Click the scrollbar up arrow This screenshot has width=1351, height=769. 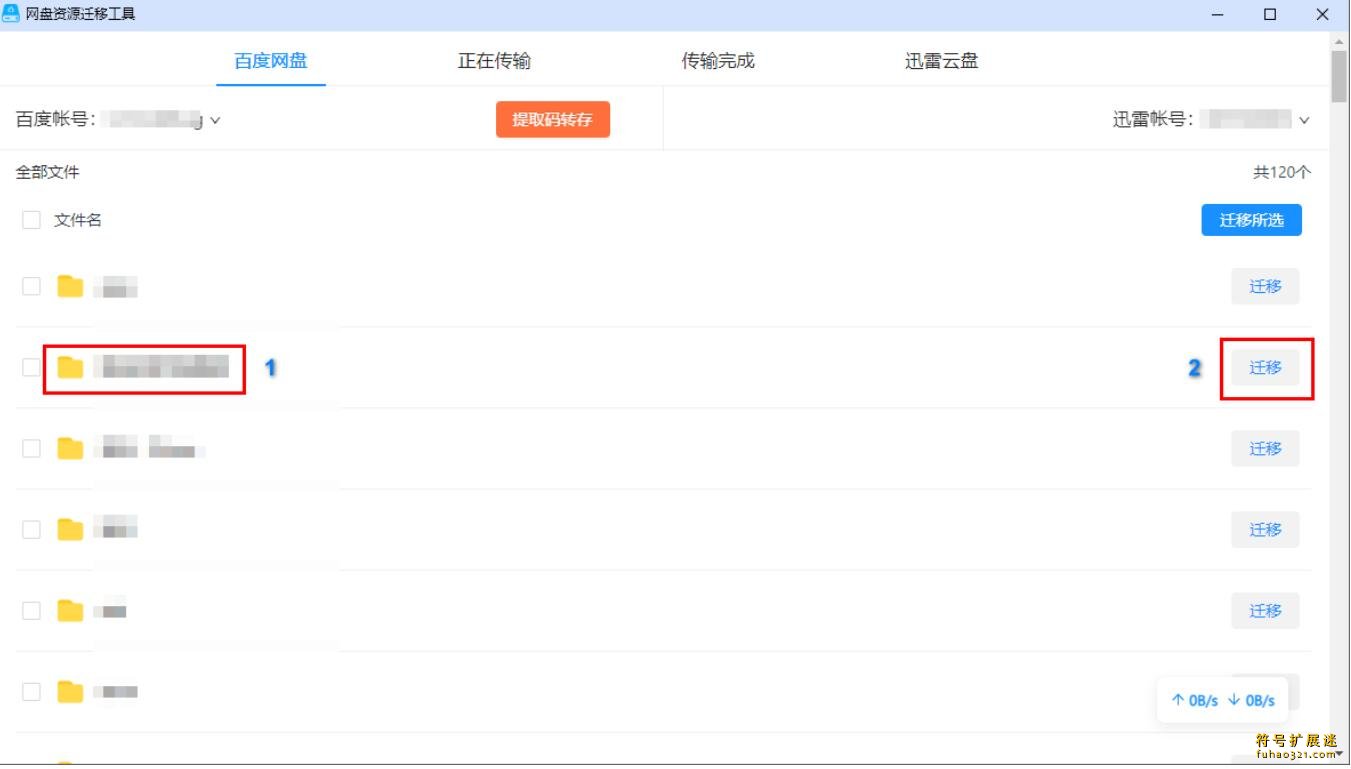point(1339,41)
